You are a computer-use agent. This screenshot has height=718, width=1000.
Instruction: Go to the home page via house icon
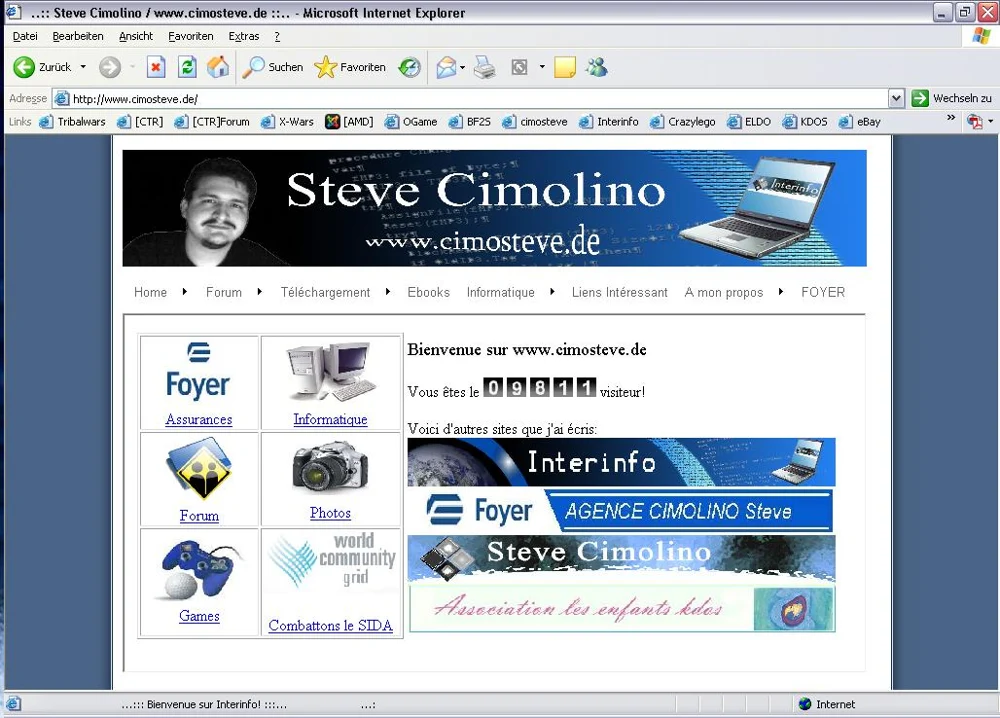pyautogui.click(x=218, y=66)
